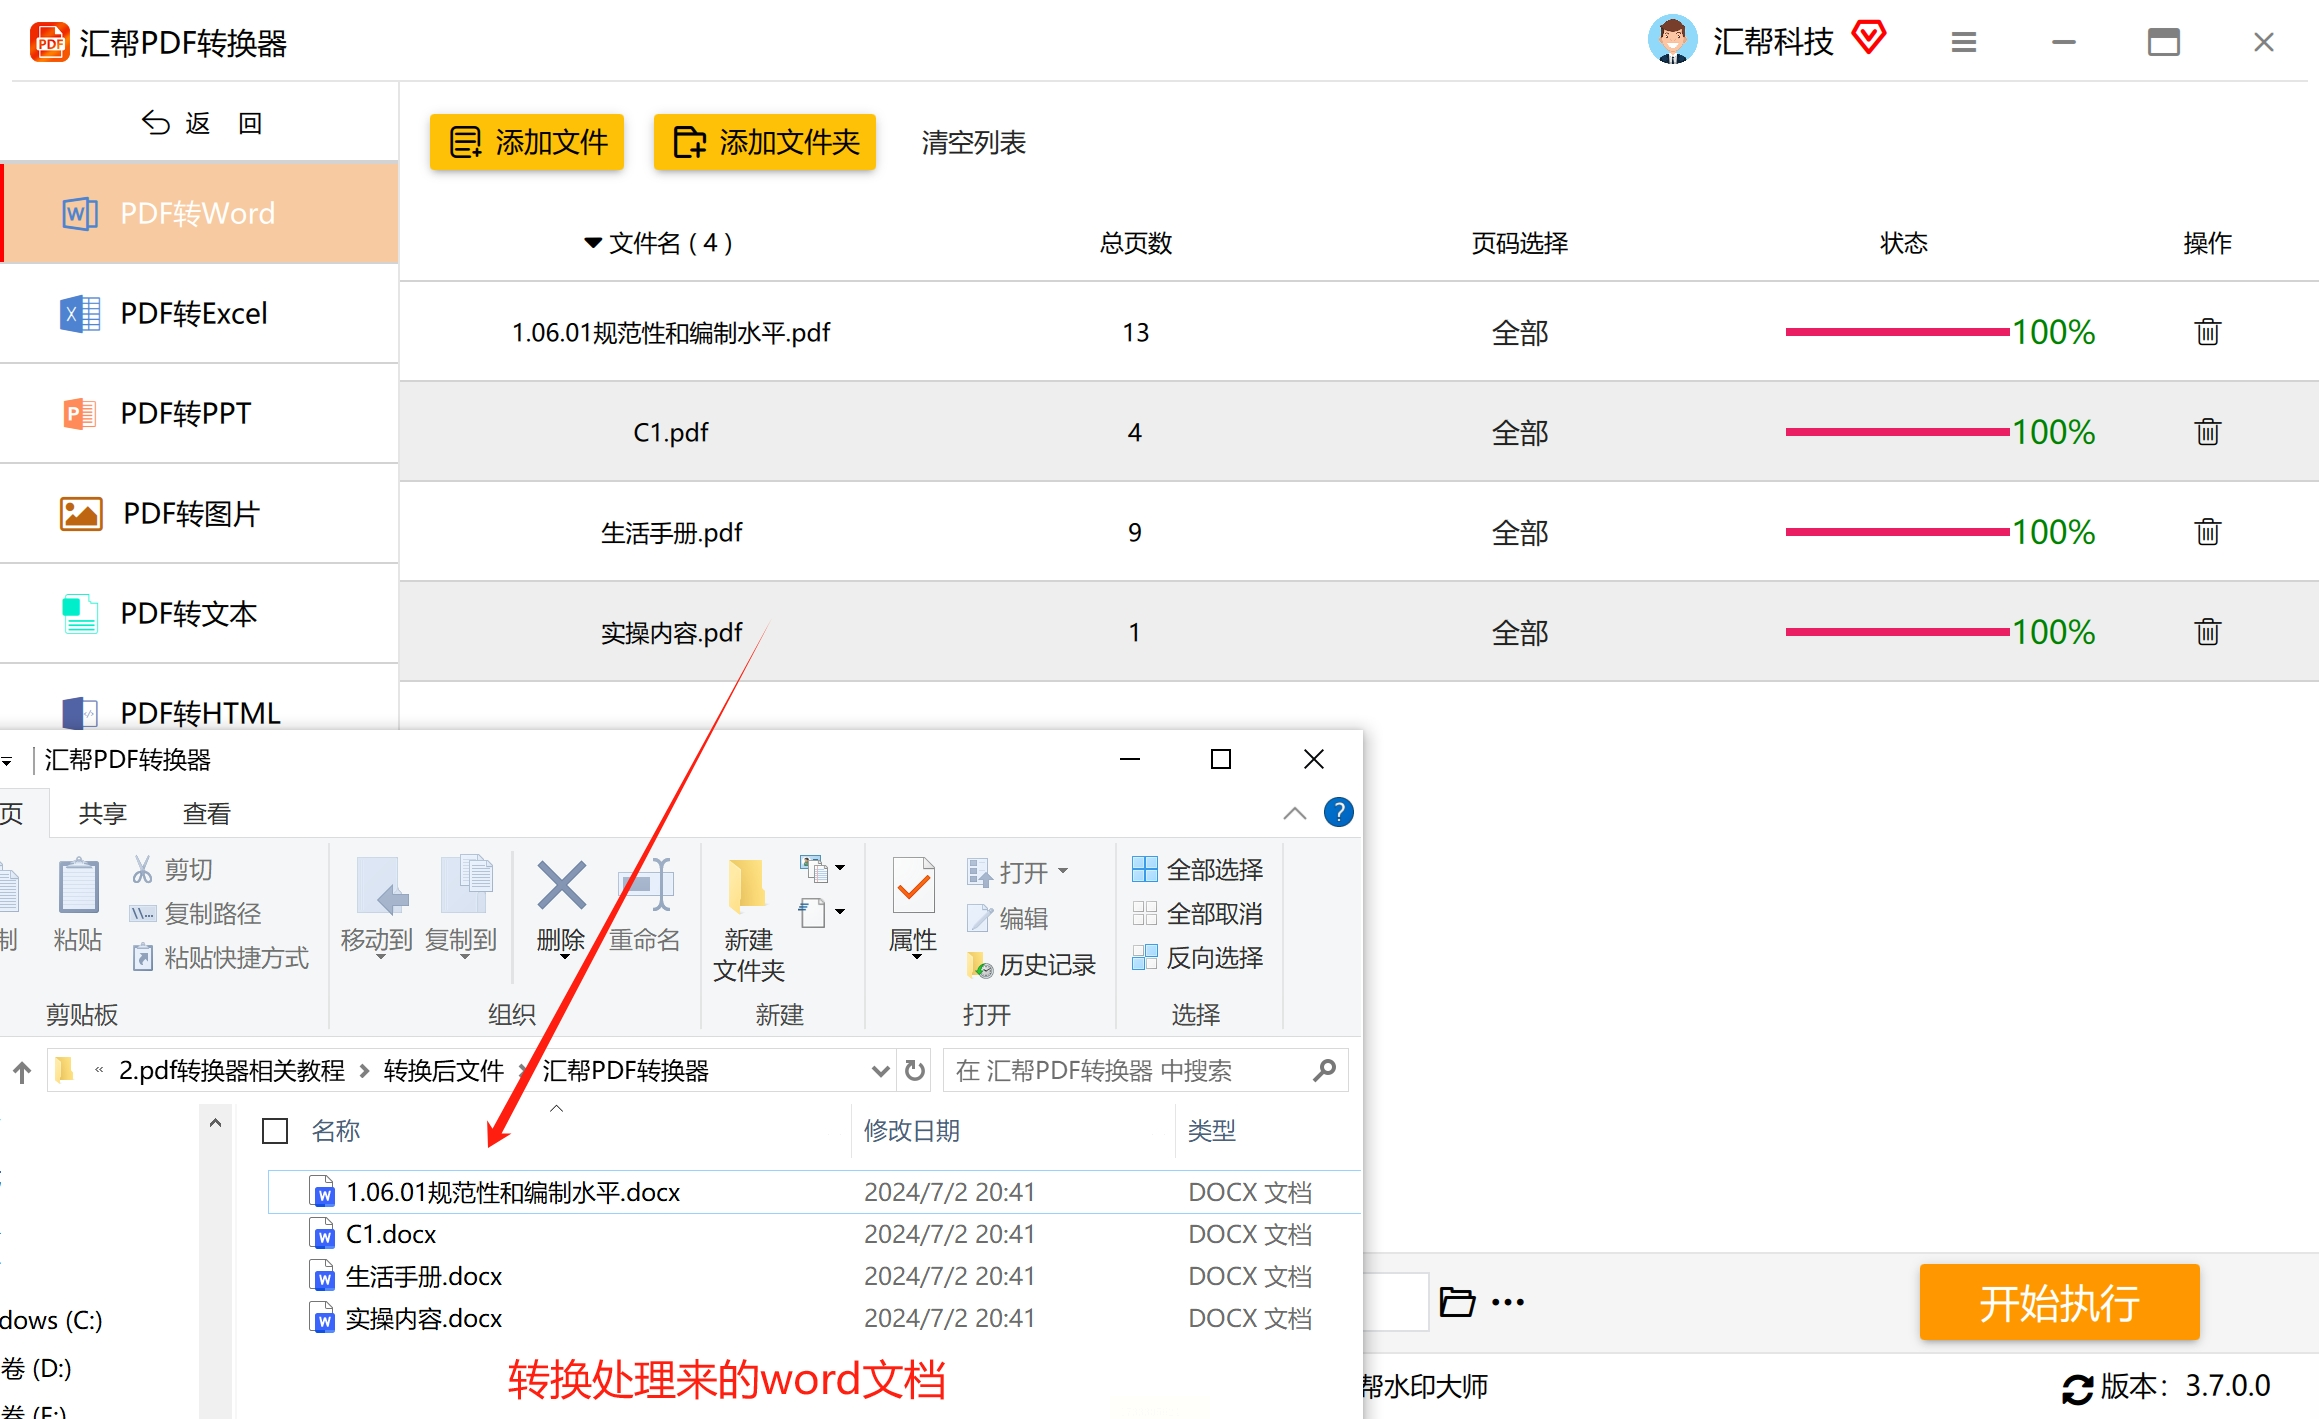2319x1419 pixels.
Task: Open PDF转图片 conversion mode
Action: (x=189, y=513)
